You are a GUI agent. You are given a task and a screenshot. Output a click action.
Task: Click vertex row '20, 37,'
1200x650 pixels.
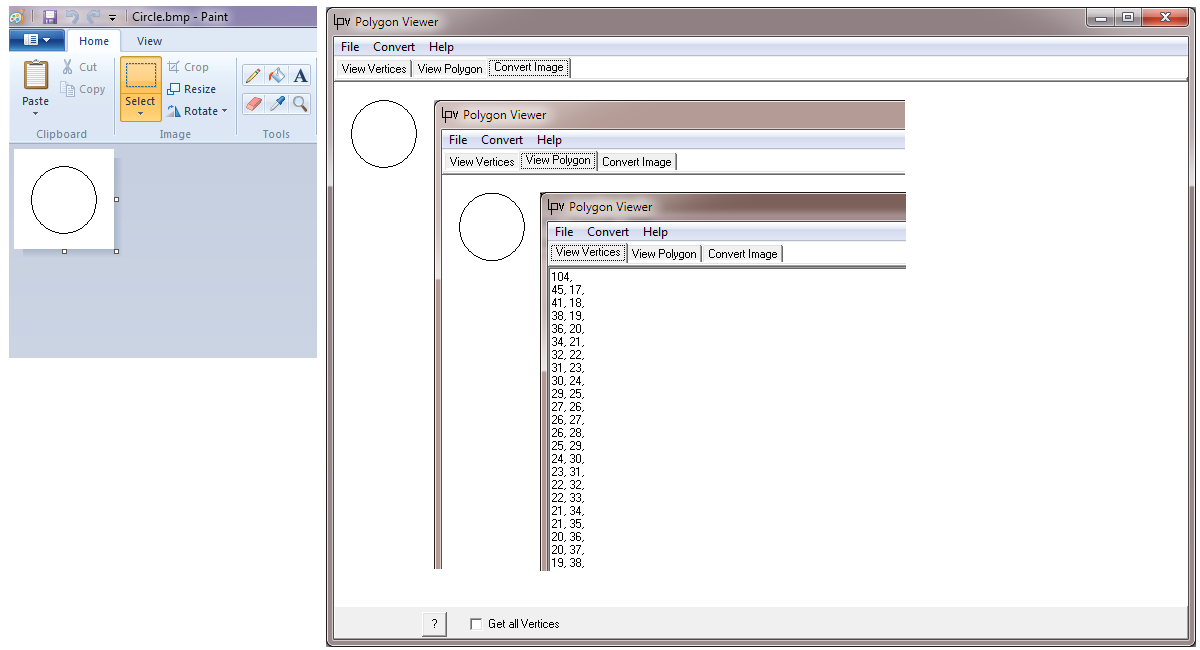pyautogui.click(x=568, y=550)
